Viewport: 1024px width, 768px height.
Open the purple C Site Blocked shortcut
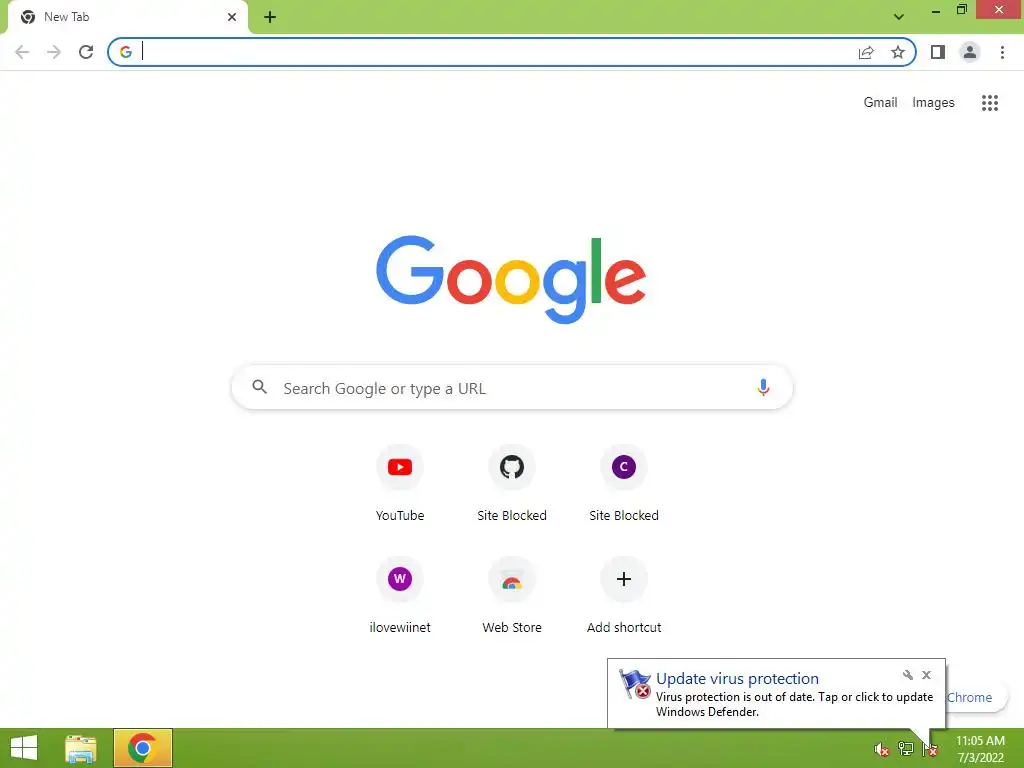coord(624,483)
